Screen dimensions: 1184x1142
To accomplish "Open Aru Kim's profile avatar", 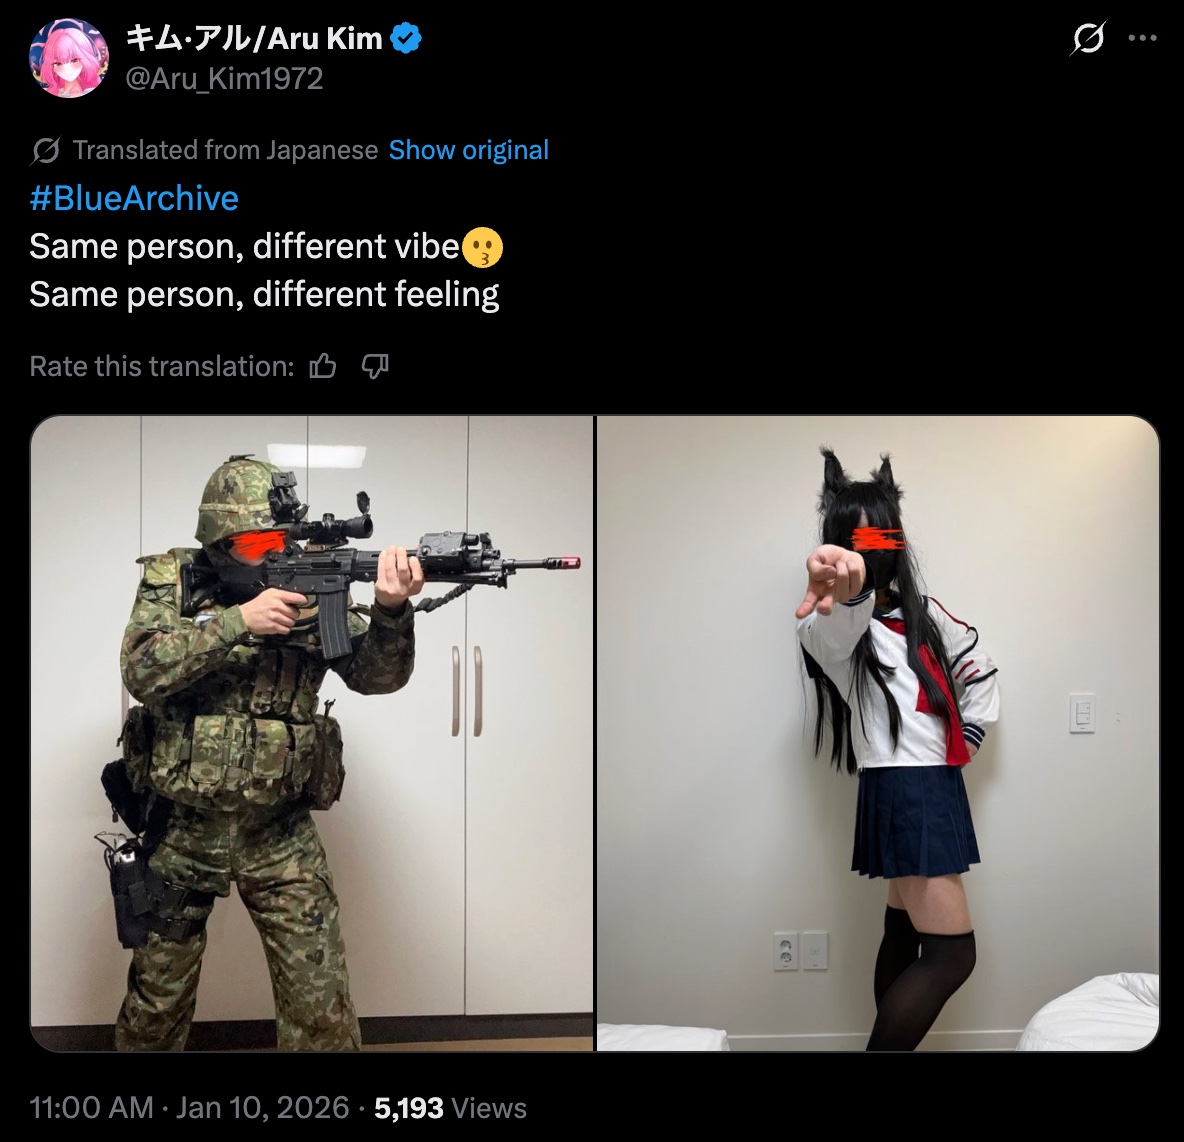I will point(69,58).
